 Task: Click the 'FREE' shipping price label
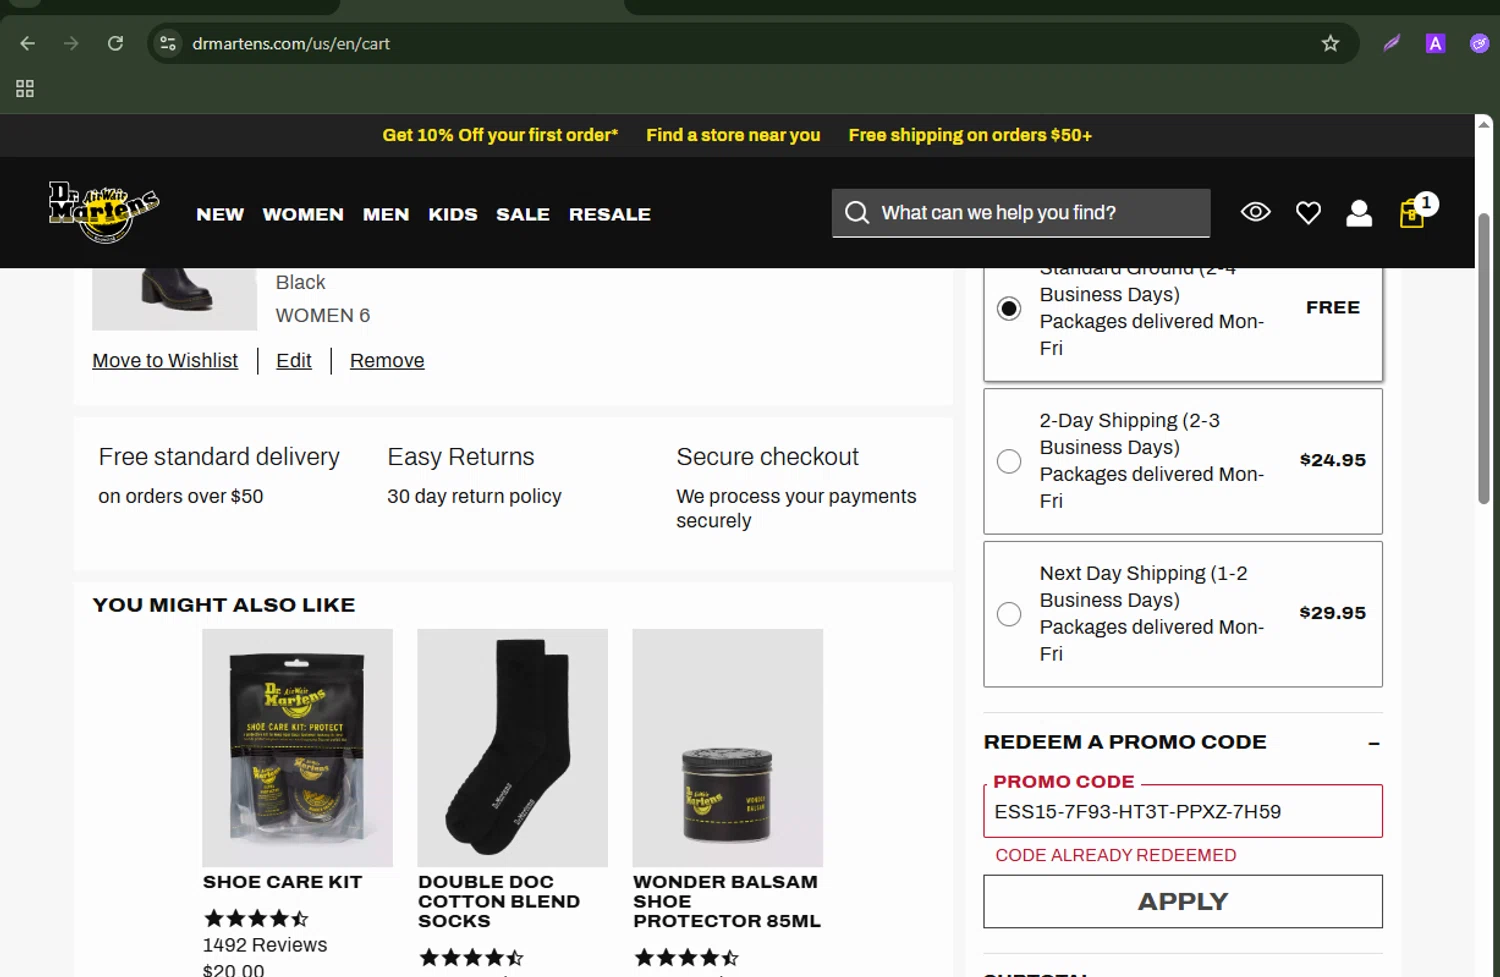[1333, 307]
